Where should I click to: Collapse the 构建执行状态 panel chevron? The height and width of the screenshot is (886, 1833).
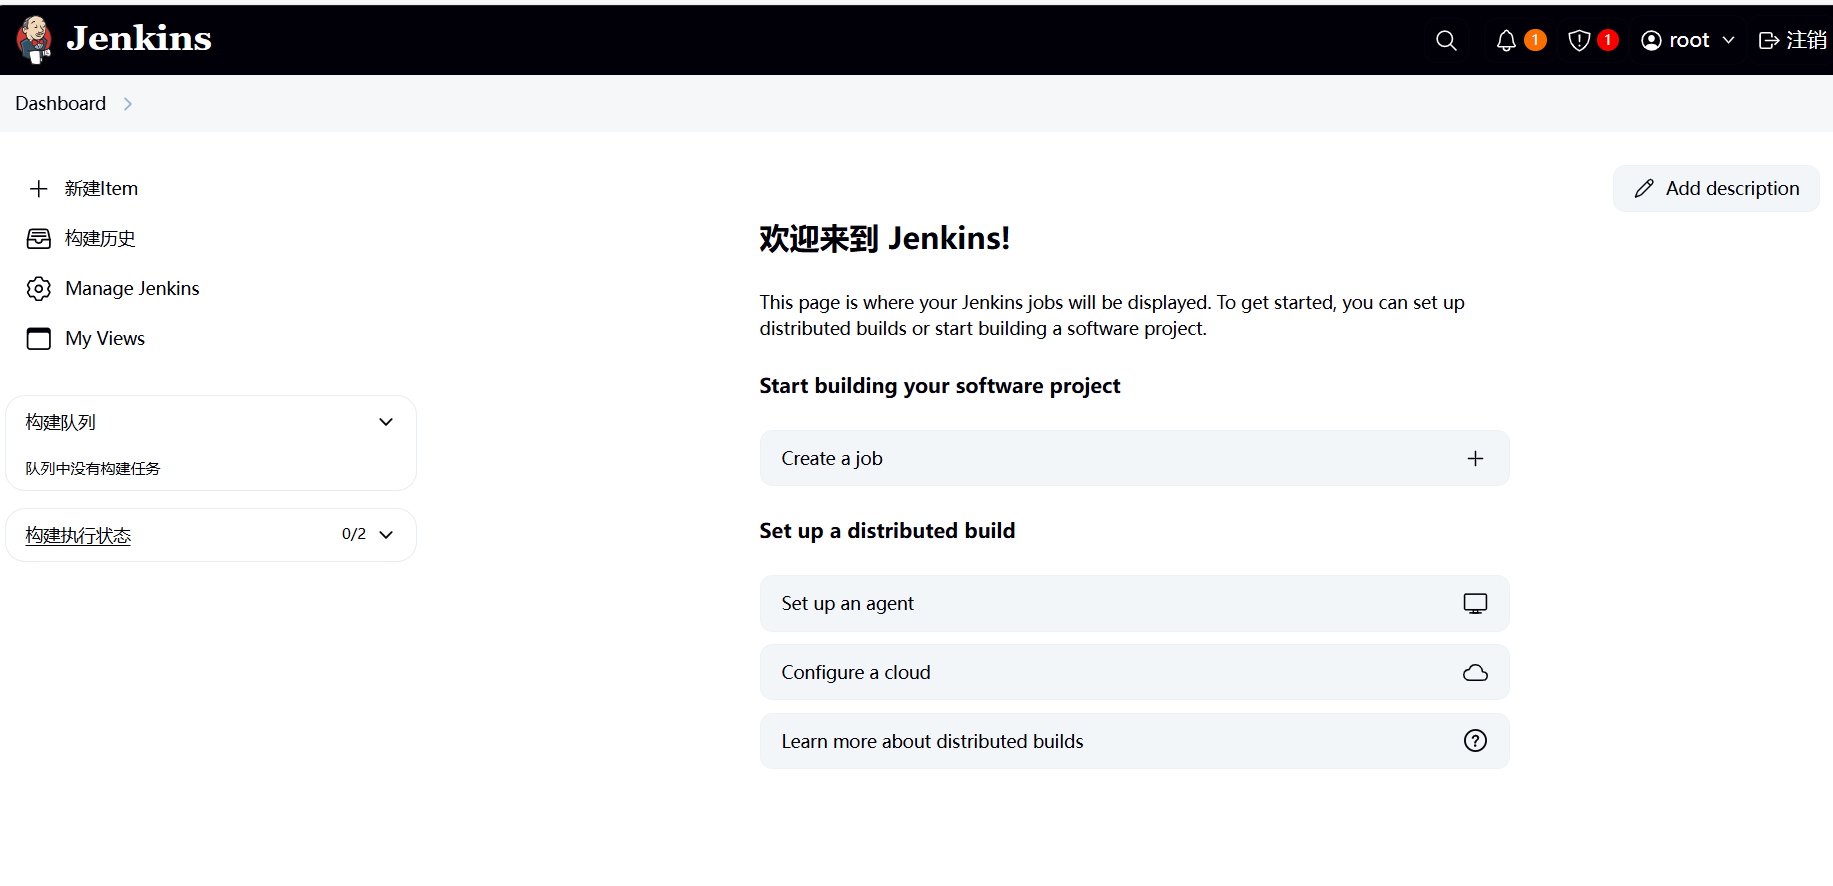(386, 535)
